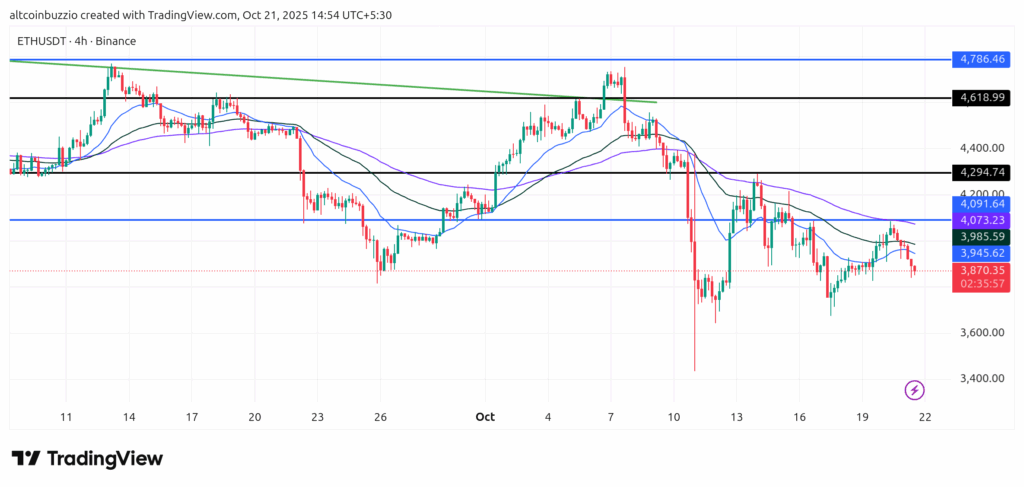The image size is (1024, 487).
Task: Click the blue 3,945.62 price label
Action: [x=982, y=253]
